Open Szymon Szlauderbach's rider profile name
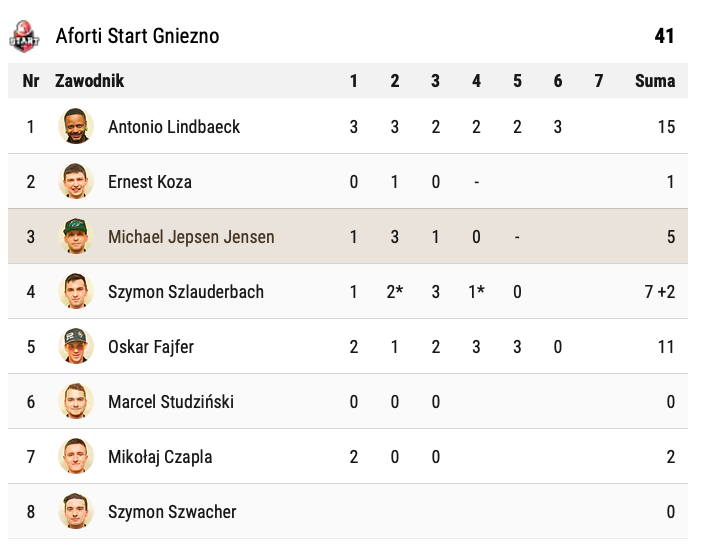701x556 pixels. coord(186,292)
